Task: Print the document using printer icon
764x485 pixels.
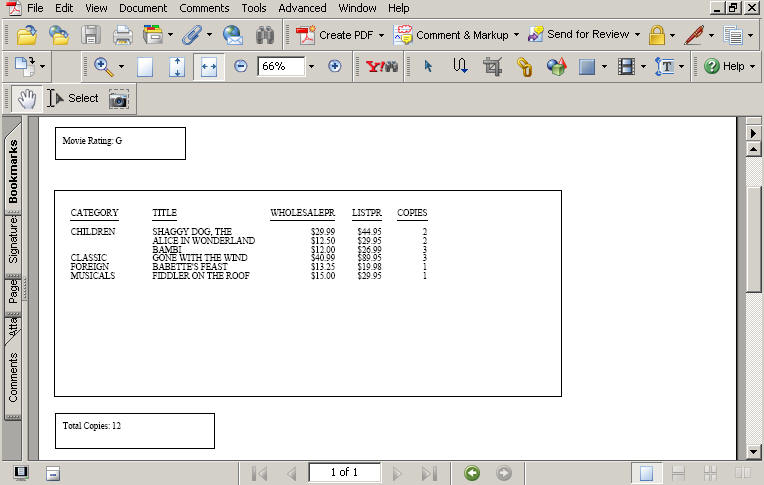Action: click(x=122, y=35)
